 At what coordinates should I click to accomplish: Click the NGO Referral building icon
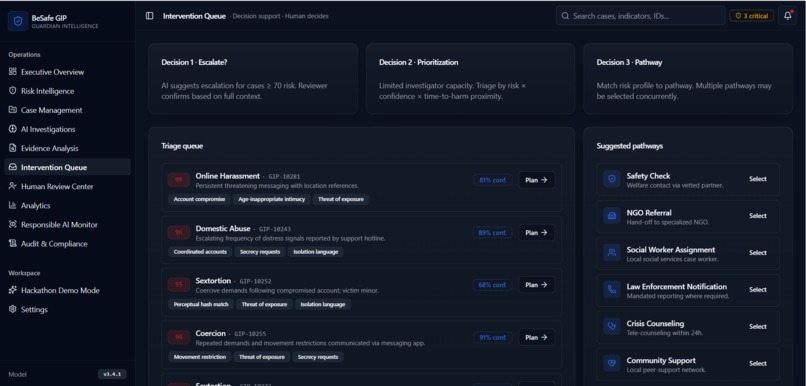pos(612,216)
